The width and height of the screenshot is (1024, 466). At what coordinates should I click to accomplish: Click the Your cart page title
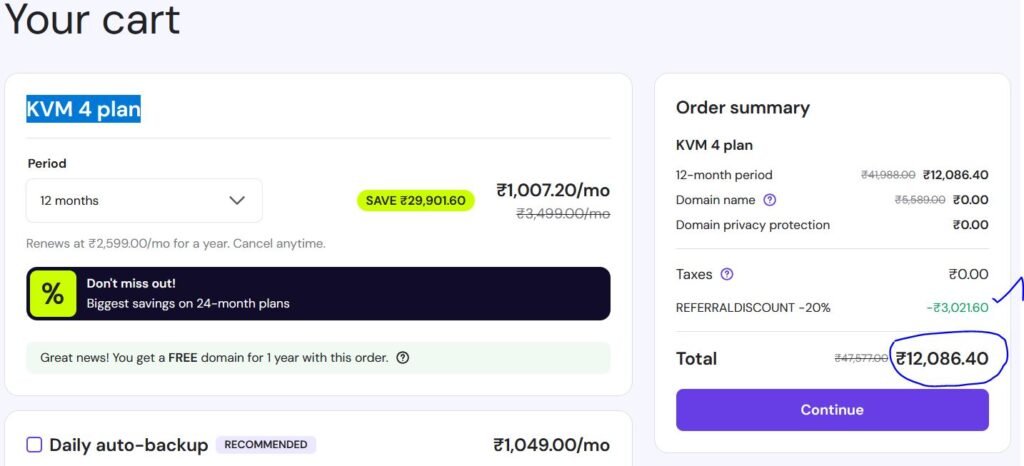pyautogui.click(x=92, y=20)
